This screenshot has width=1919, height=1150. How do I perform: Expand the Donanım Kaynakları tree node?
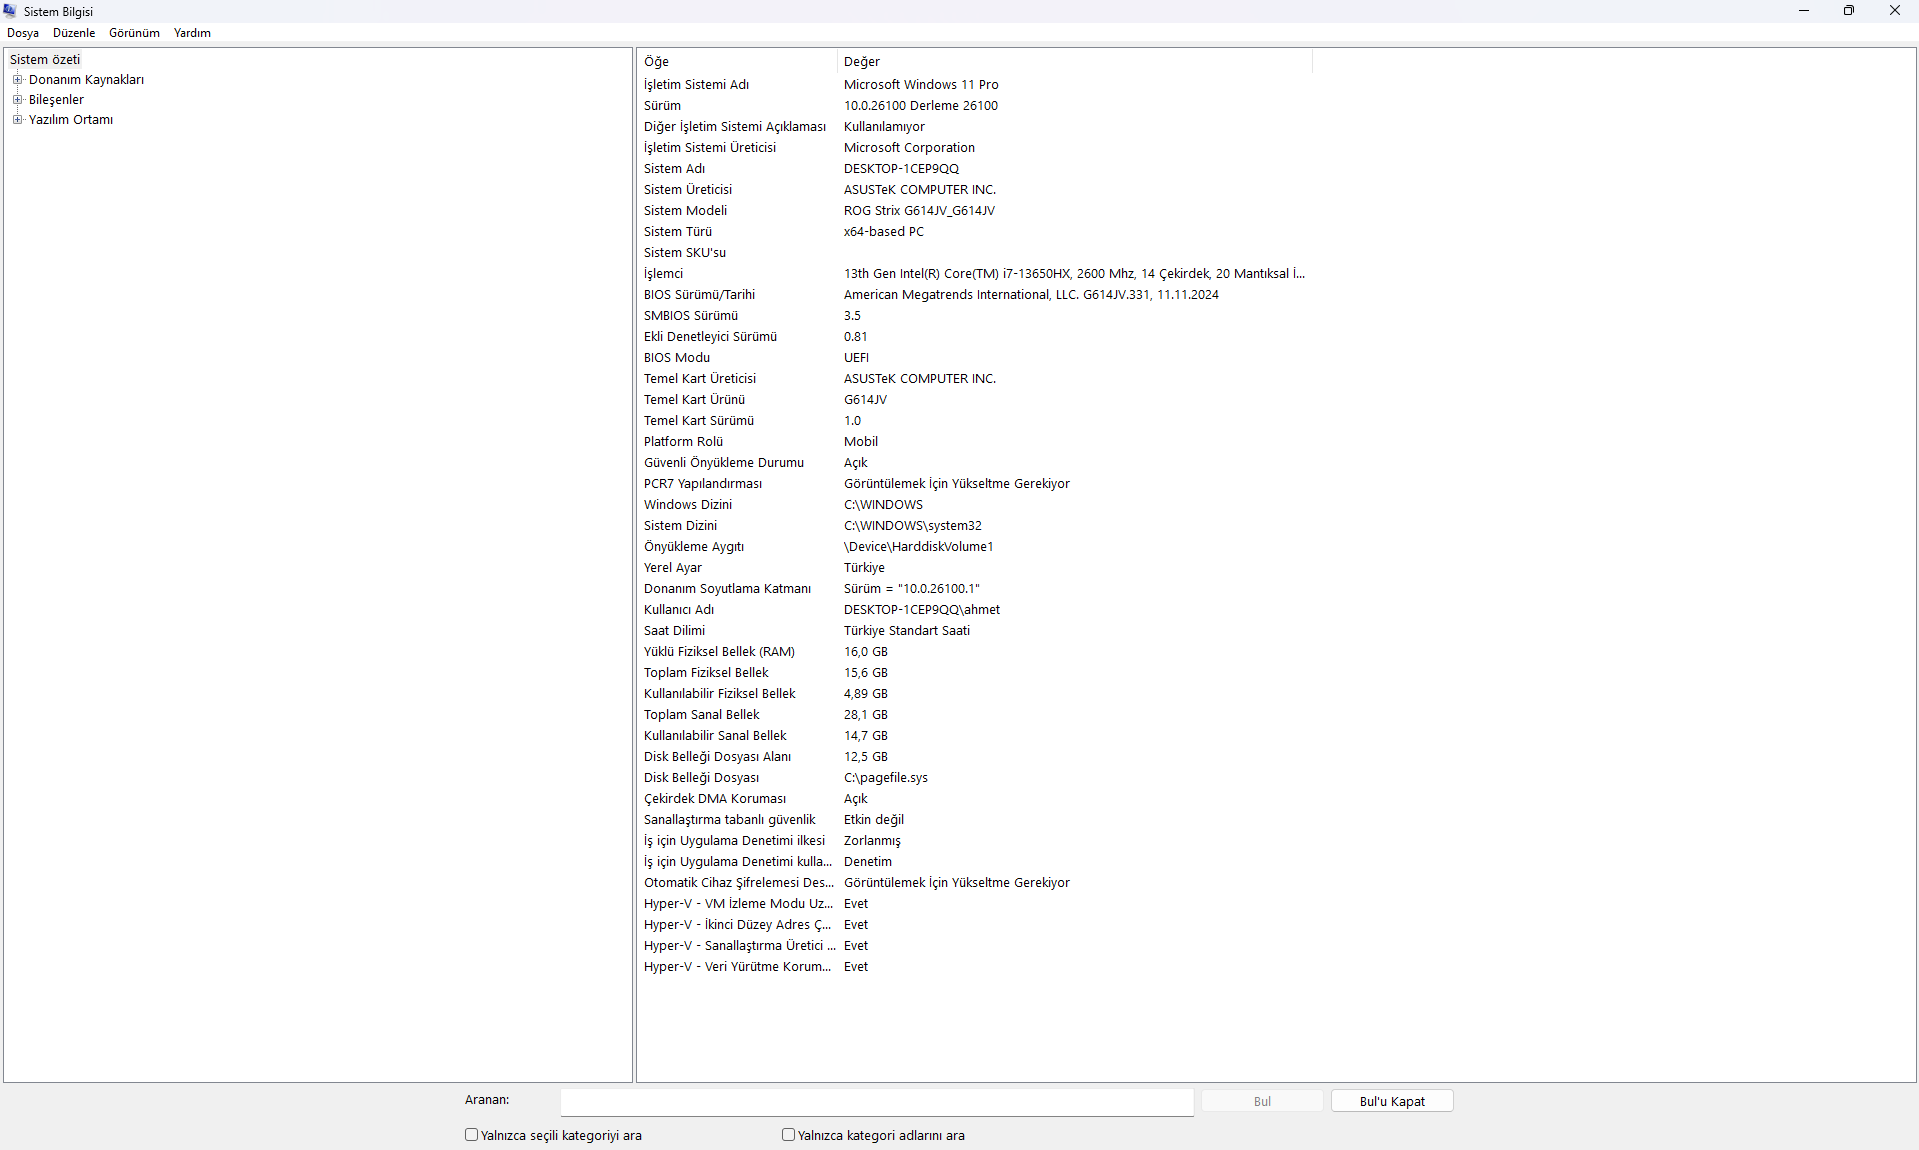click(17, 79)
